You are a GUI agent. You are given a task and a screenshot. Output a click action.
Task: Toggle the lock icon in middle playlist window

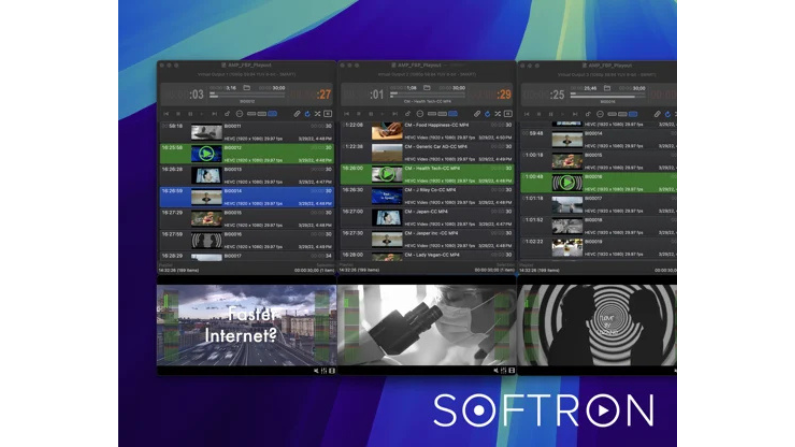408,114
